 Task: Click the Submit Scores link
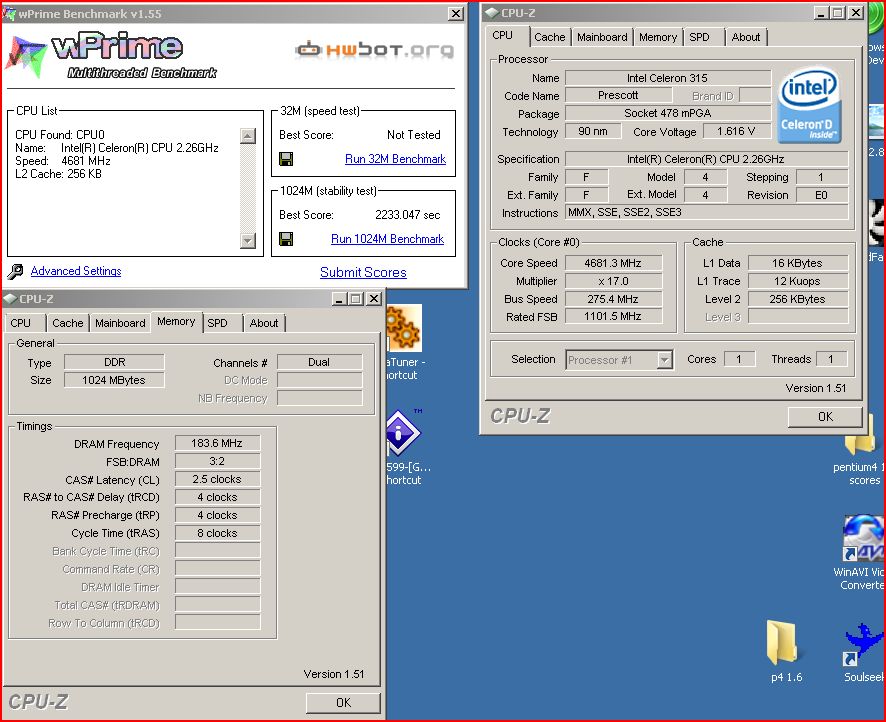[363, 272]
